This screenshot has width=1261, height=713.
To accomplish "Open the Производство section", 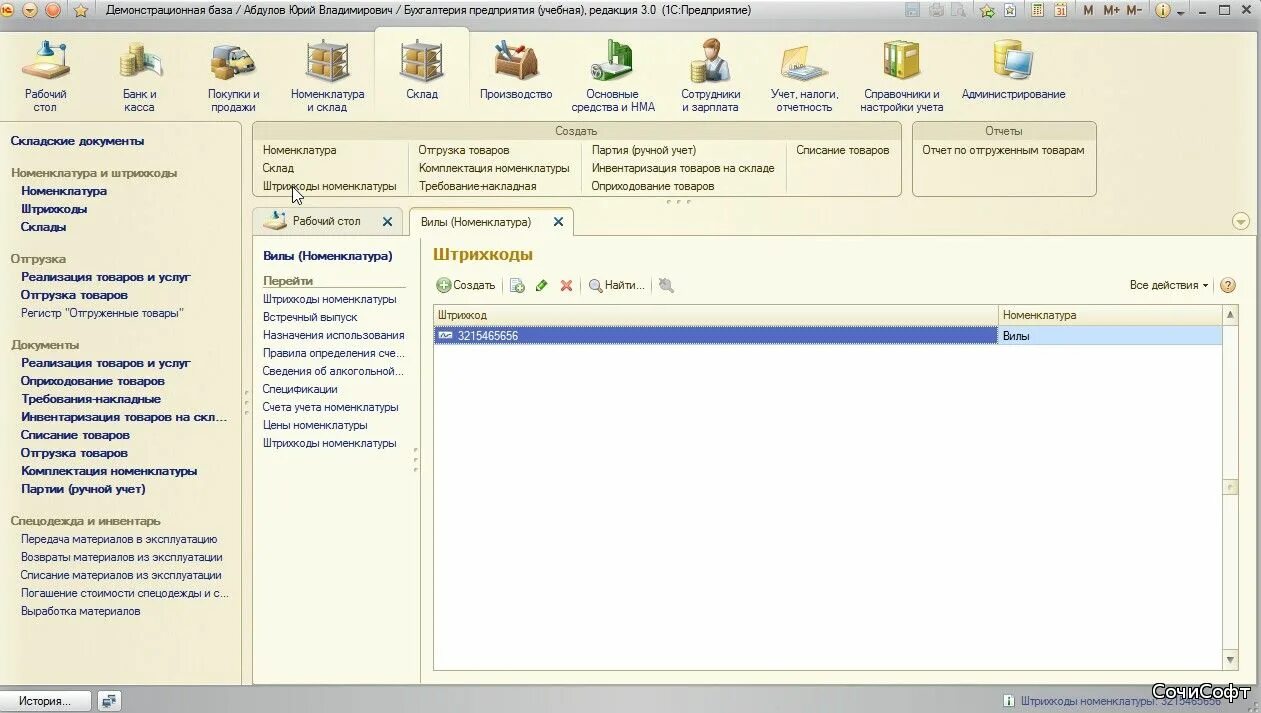I will (x=516, y=70).
